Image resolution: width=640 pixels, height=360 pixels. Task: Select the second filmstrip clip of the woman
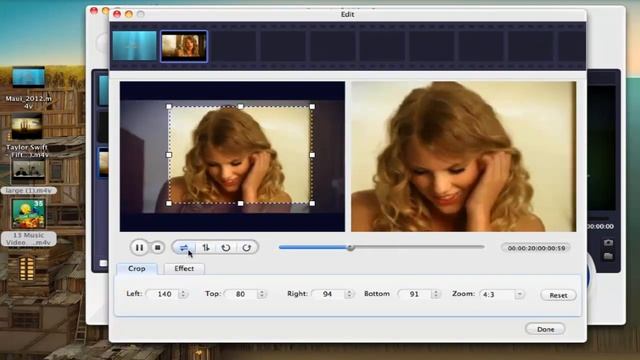(x=184, y=46)
